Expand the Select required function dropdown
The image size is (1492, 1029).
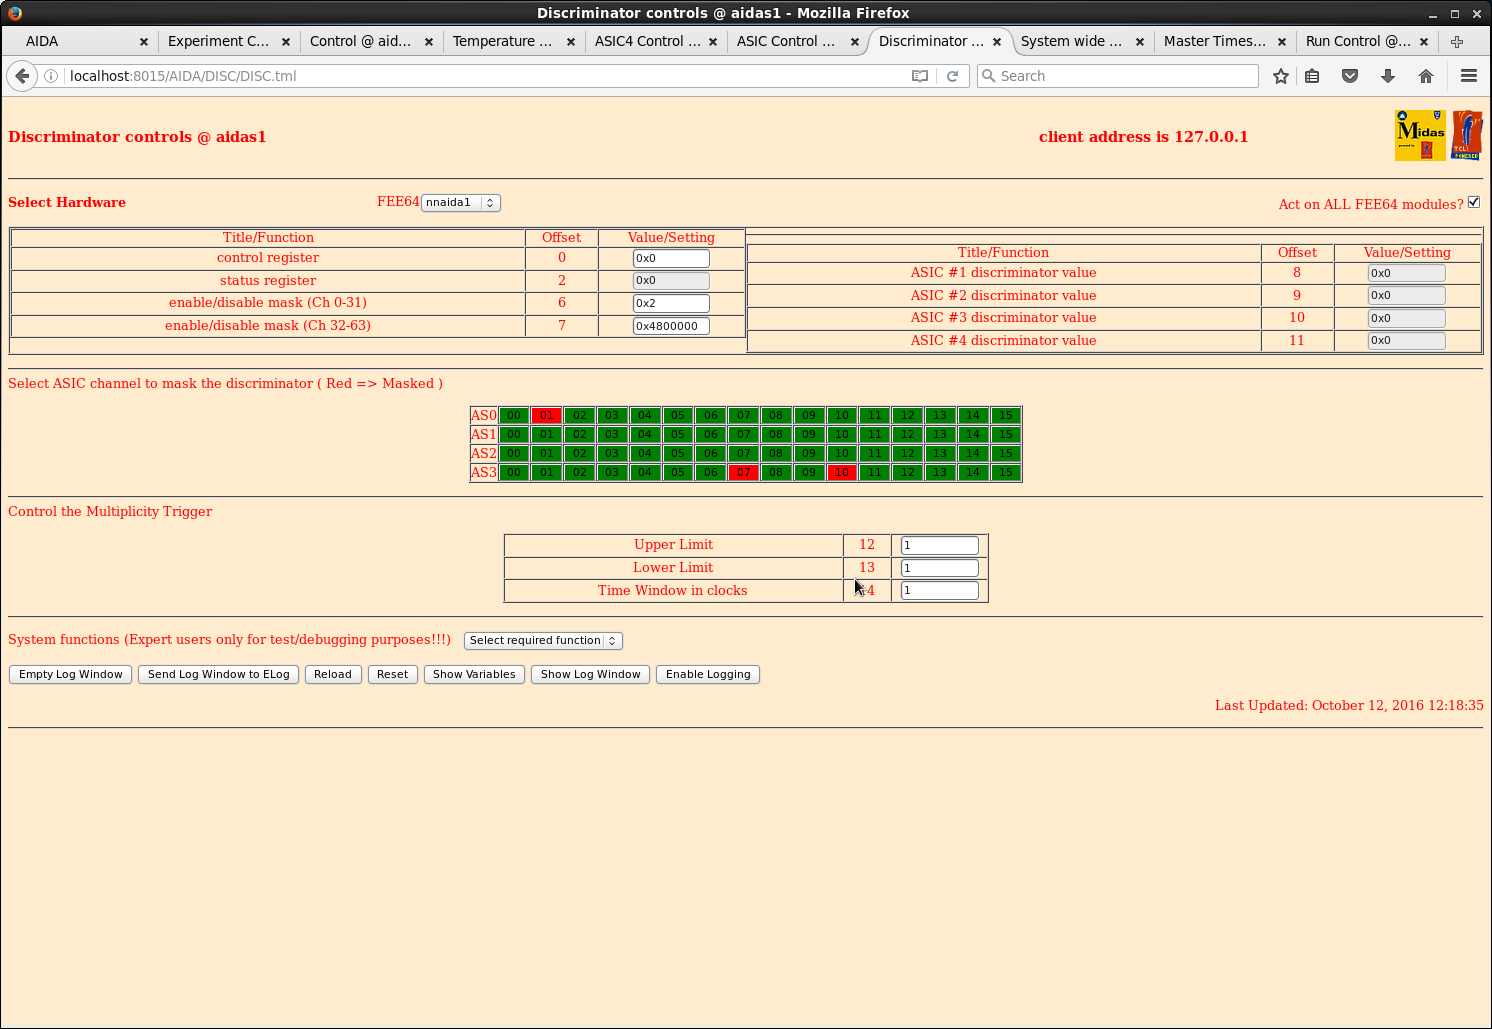pos(543,640)
